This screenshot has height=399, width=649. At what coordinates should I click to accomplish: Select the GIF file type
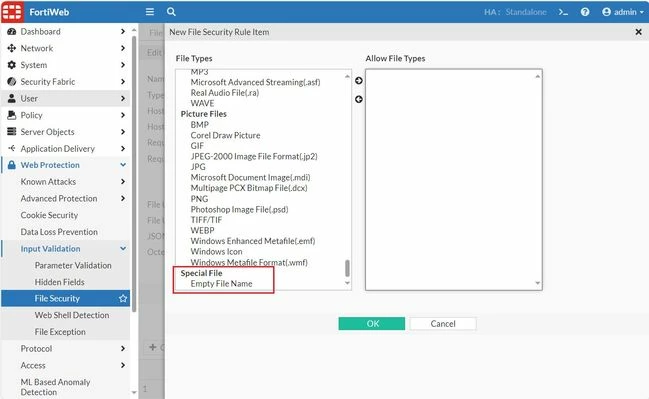[x=197, y=146]
